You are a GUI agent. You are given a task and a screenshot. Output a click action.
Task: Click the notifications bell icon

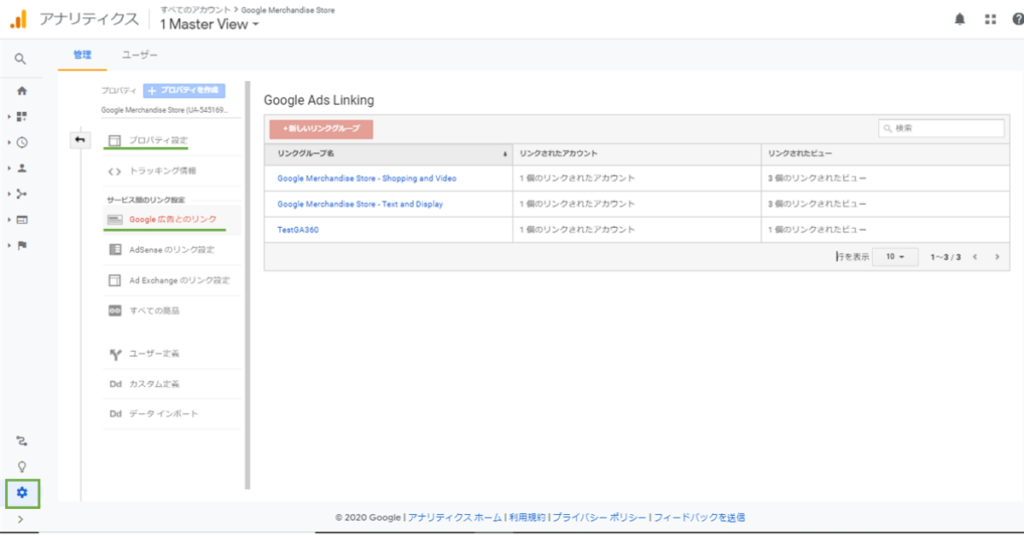tap(959, 19)
